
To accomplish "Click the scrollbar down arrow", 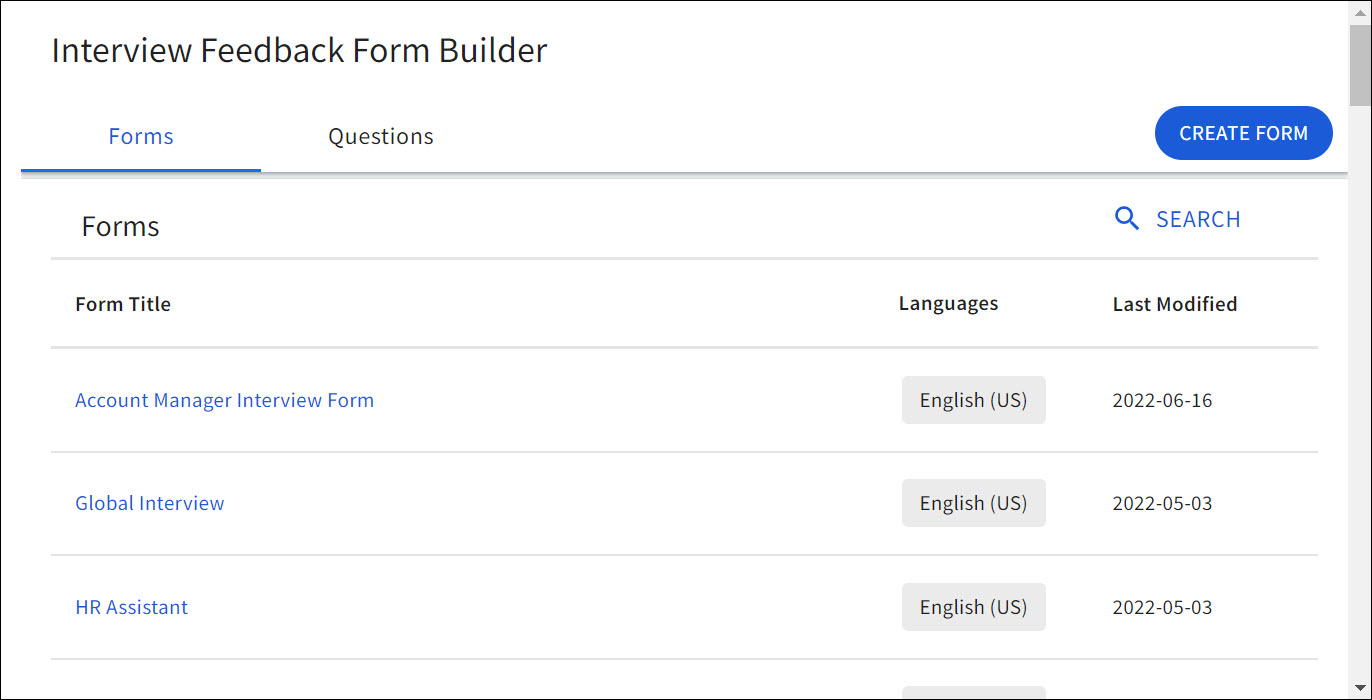I will [1362, 689].
